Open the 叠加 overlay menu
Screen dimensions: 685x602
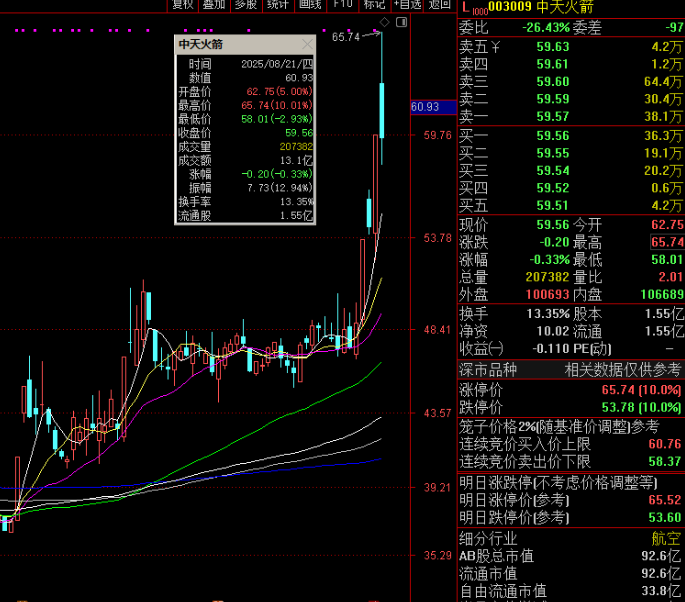214,5
